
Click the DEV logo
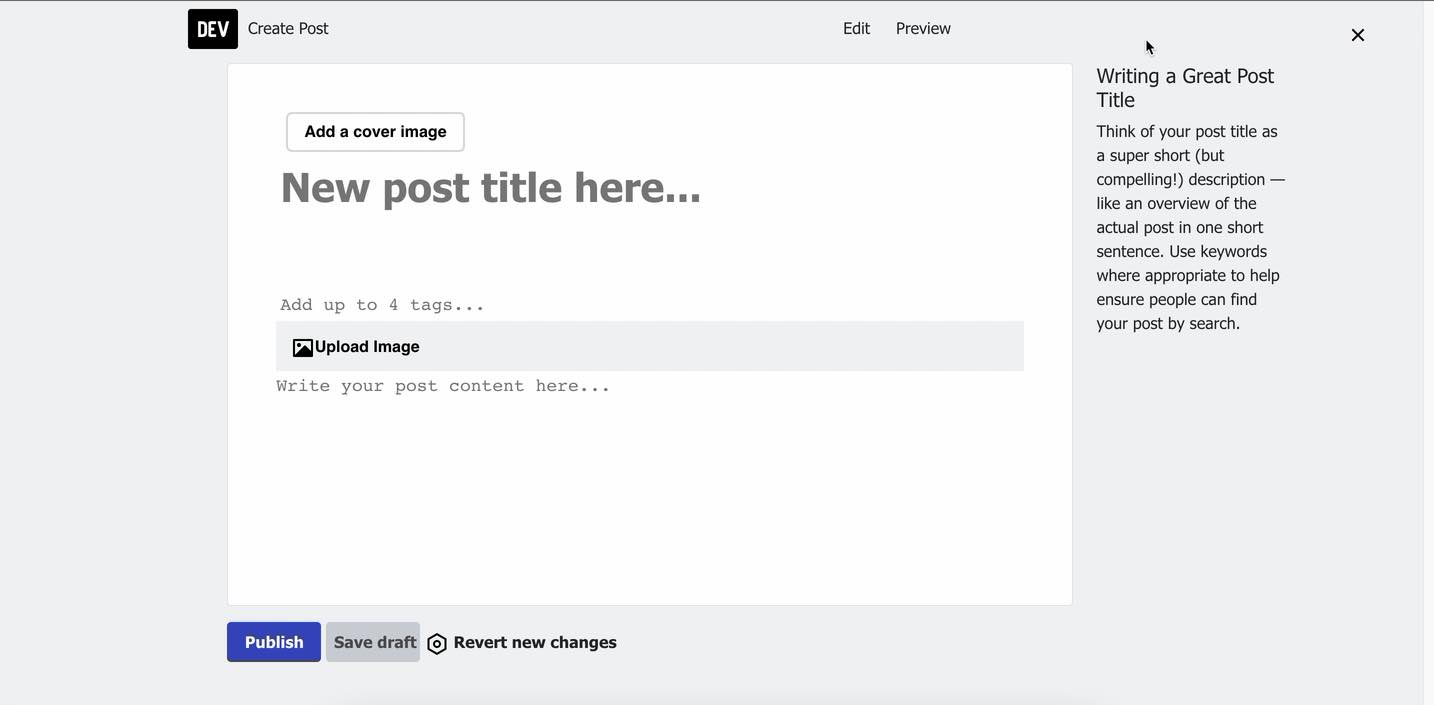213,29
